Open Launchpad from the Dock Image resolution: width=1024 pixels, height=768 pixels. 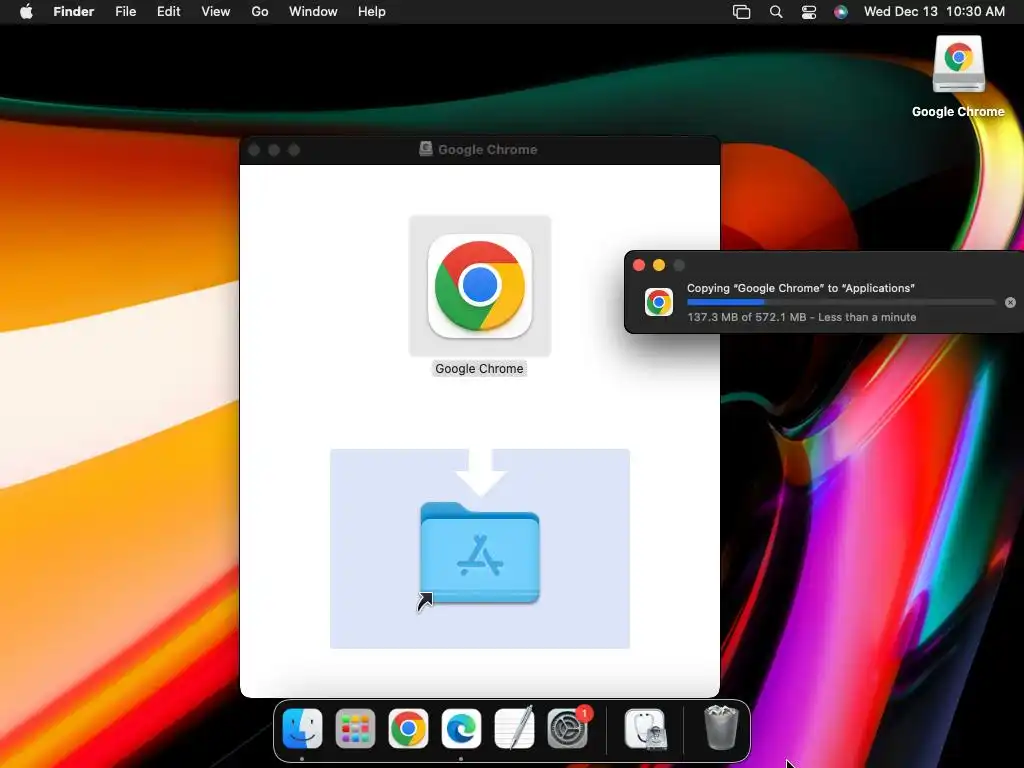tap(355, 728)
